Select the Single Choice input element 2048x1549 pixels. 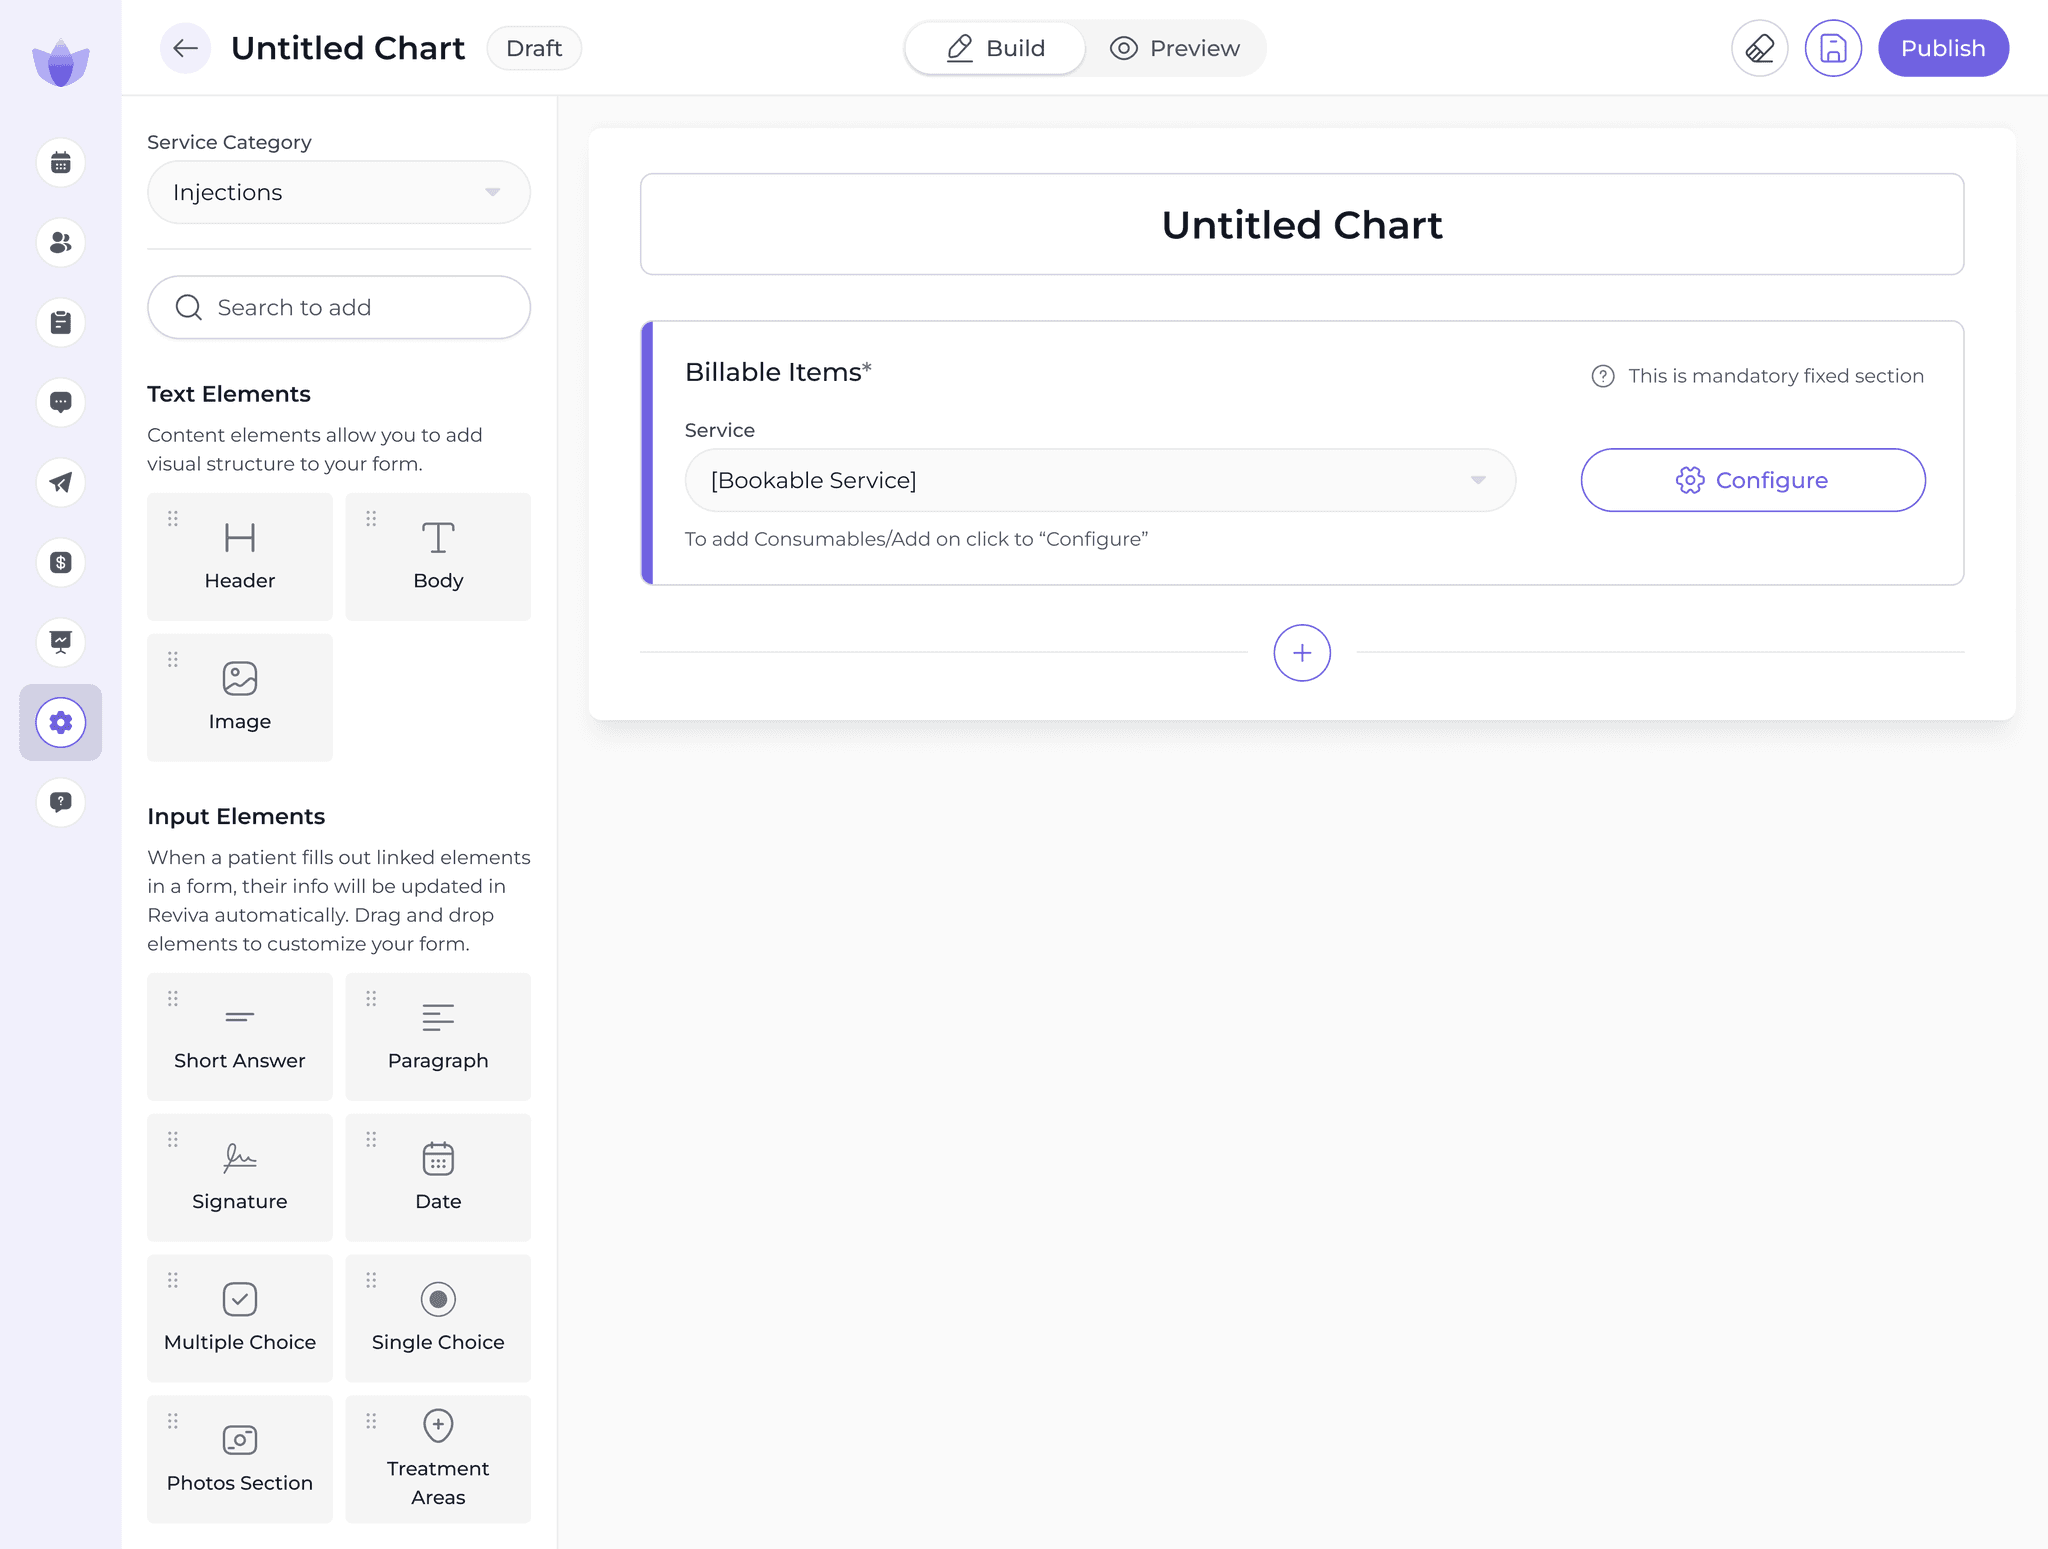click(x=438, y=1318)
